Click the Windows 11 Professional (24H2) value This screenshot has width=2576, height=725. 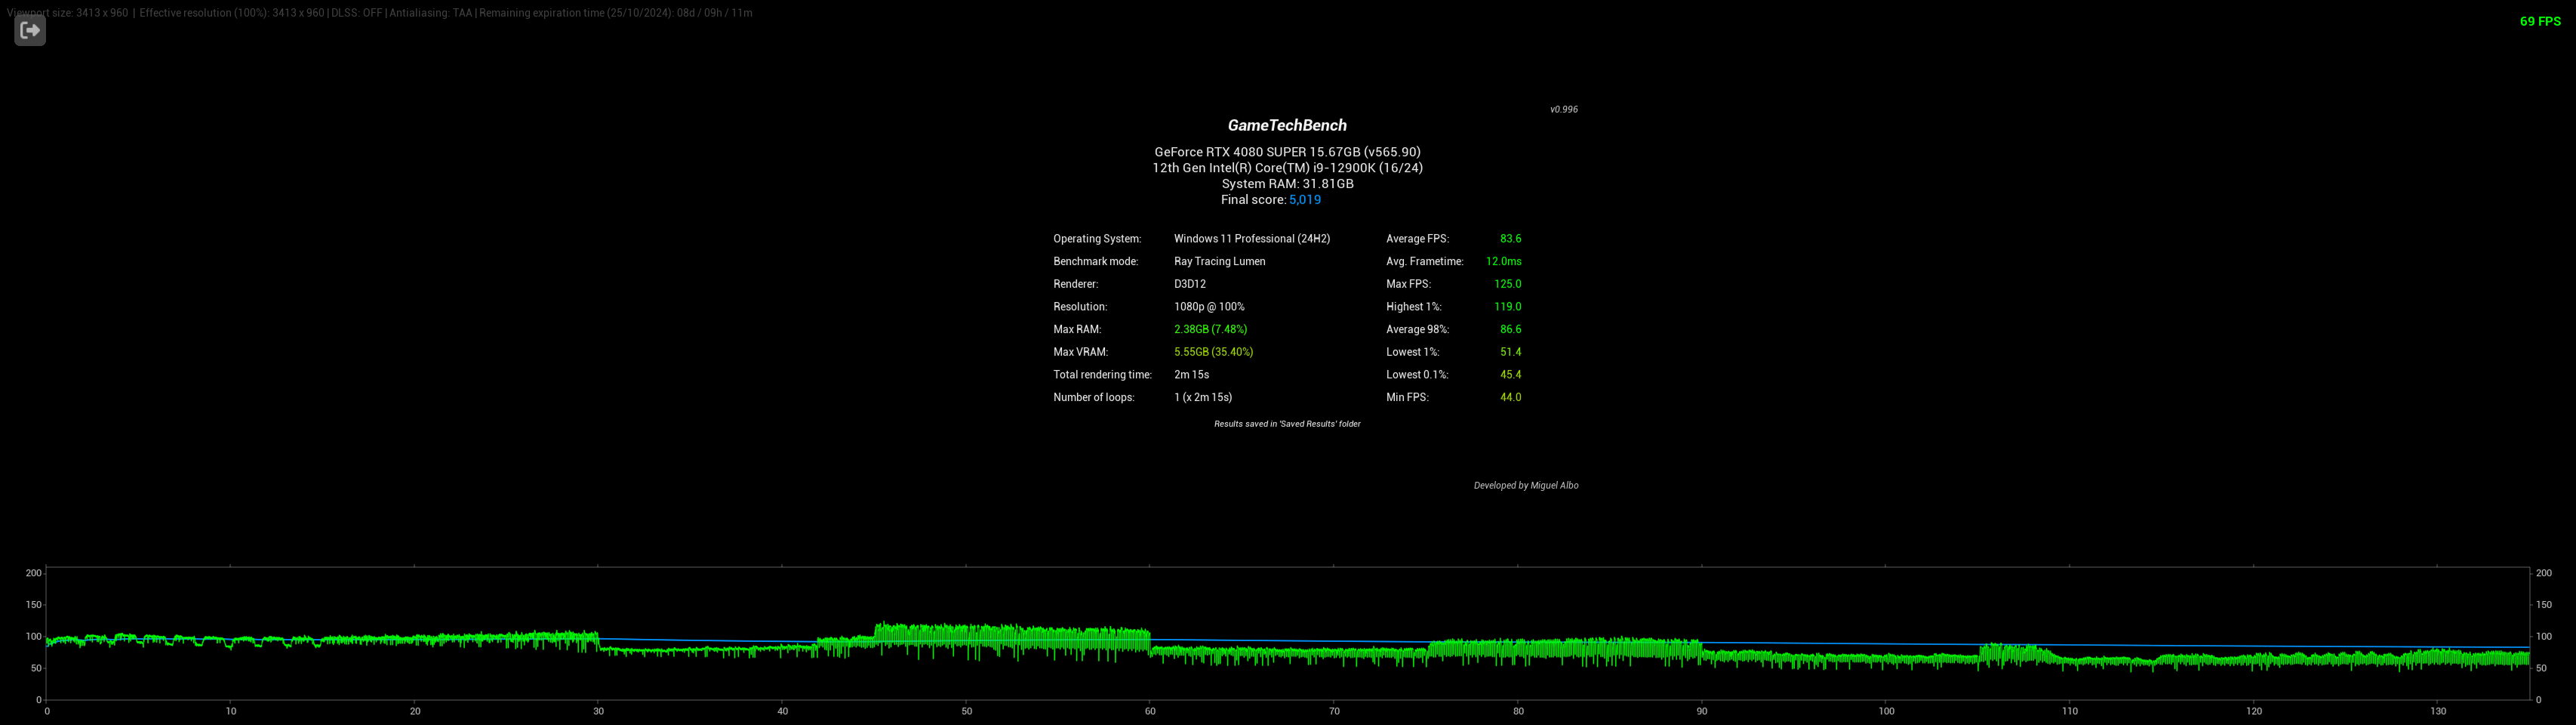point(1252,239)
